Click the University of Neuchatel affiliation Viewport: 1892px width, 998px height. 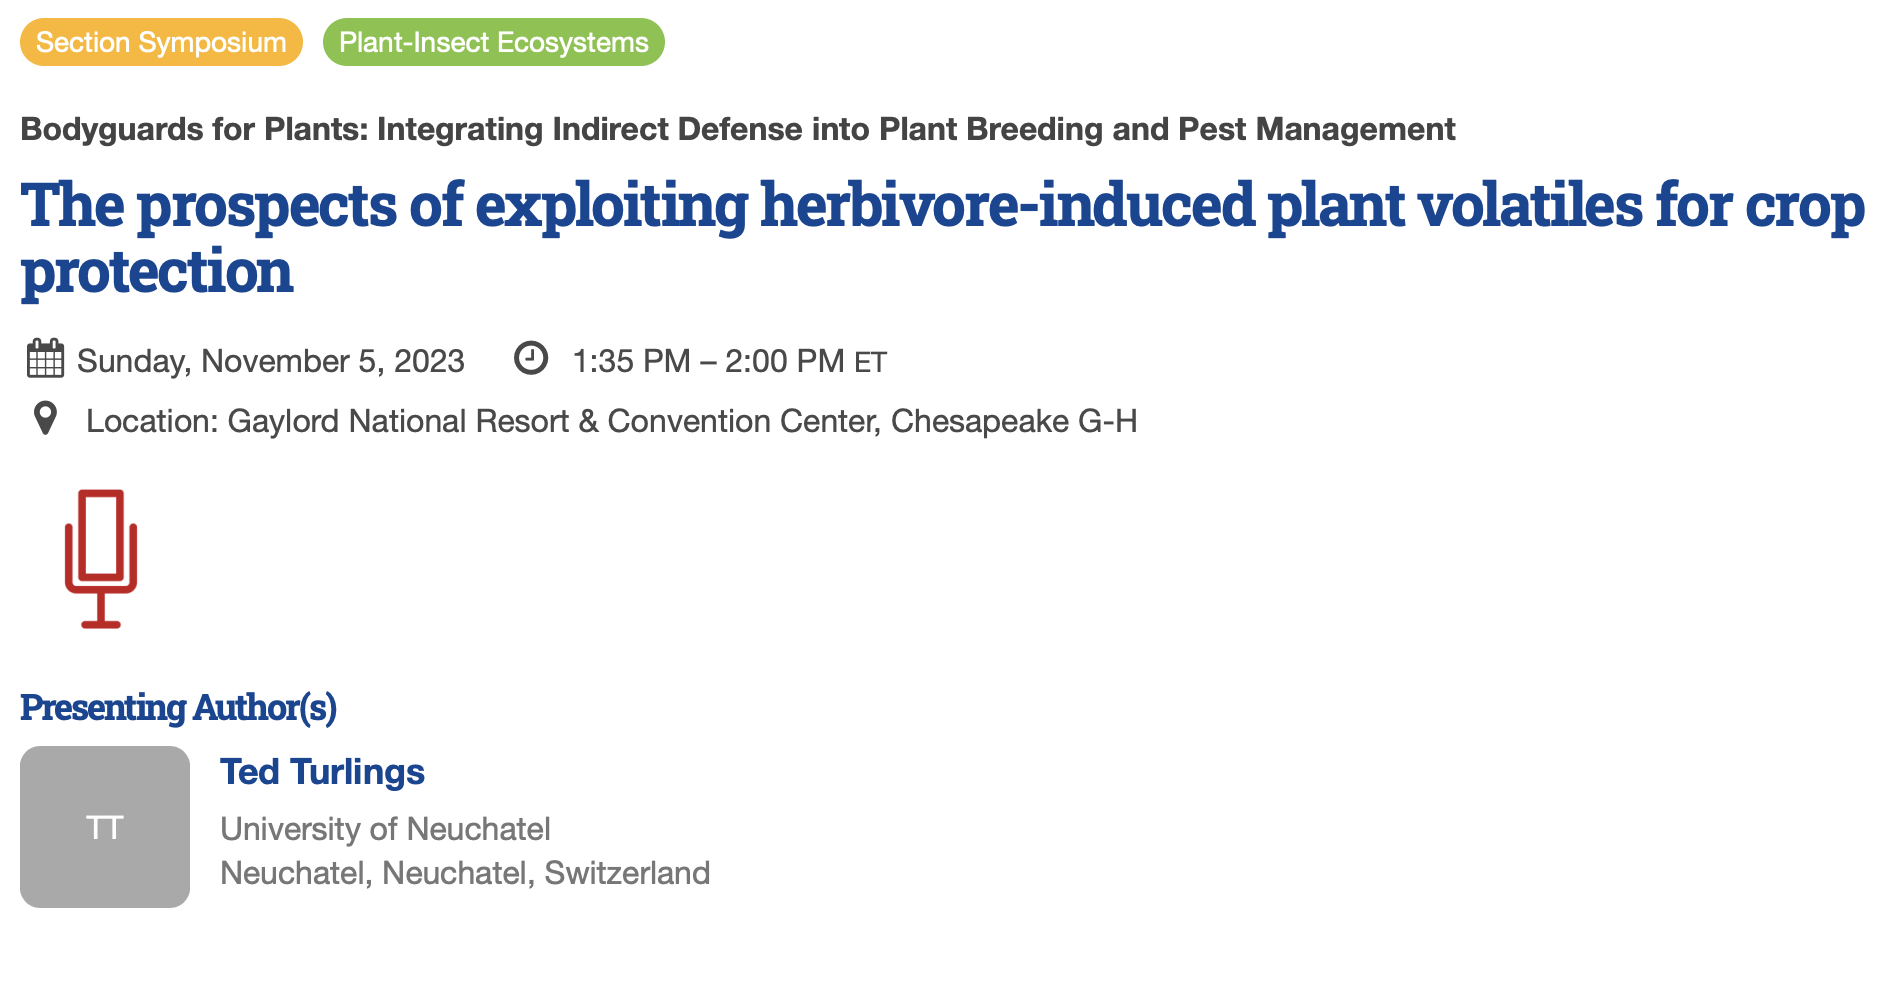pyautogui.click(x=385, y=829)
